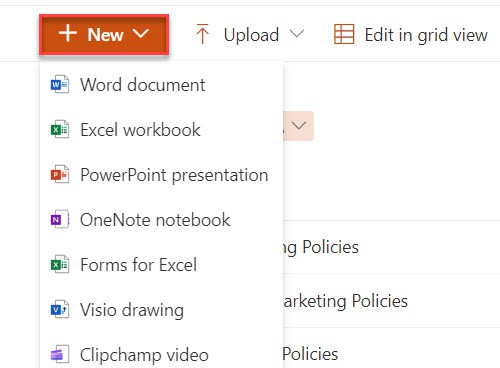Click the plus icon on New button
The width and height of the screenshot is (500, 368).
point(68,33)
